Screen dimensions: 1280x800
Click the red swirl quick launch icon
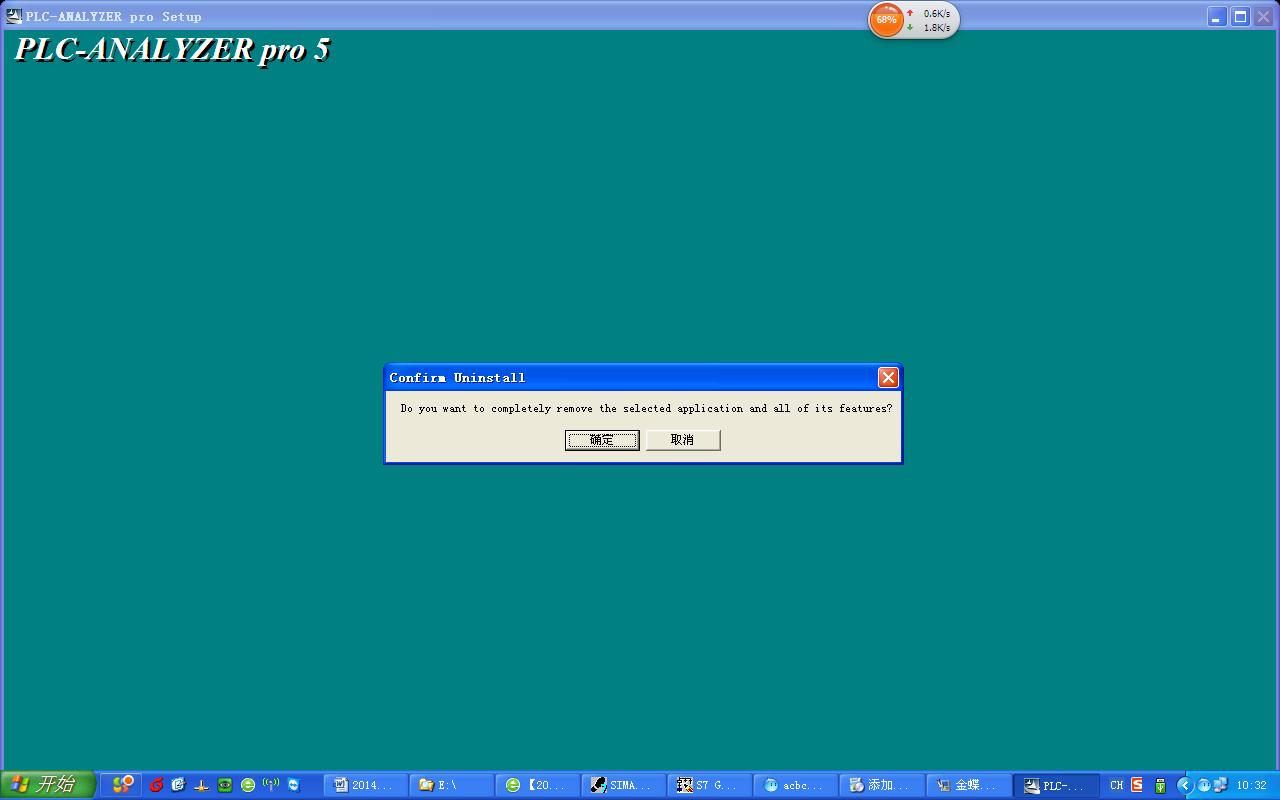(156, 785)
